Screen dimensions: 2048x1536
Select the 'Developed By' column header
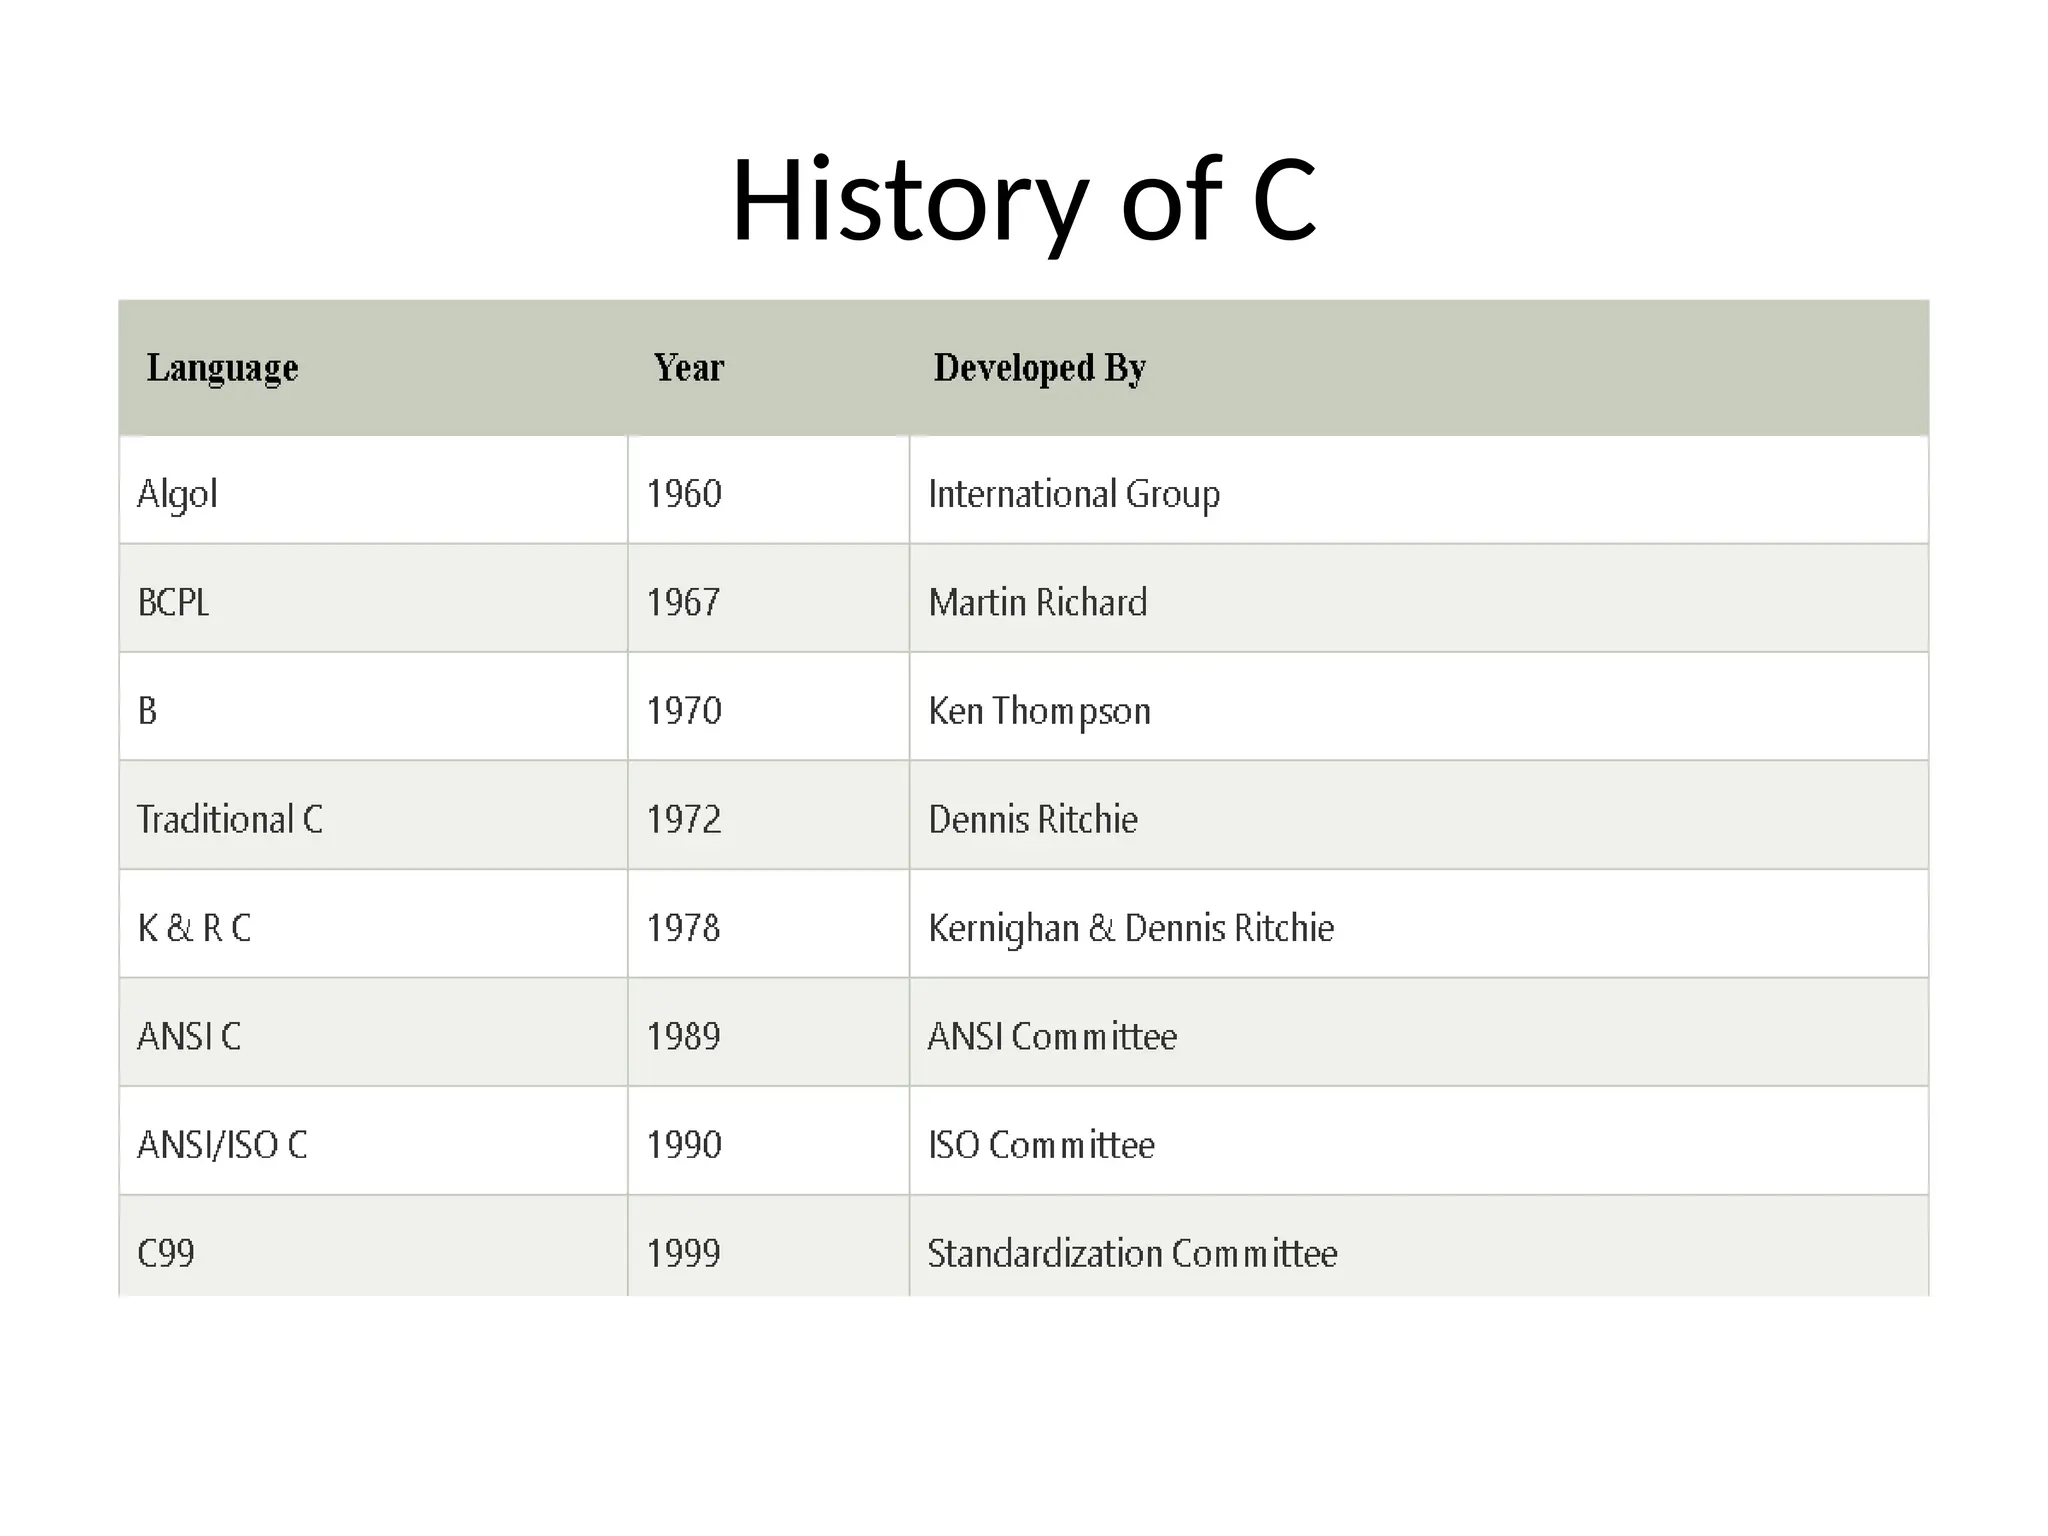(1039, 368)
